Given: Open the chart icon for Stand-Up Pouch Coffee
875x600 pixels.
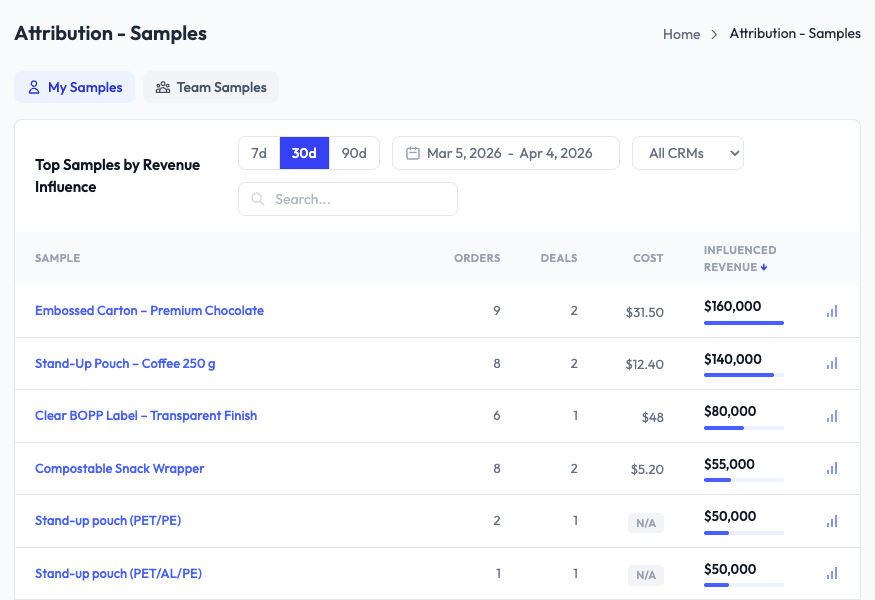Looking at the screenshot, I should click(x=831, y=363).
